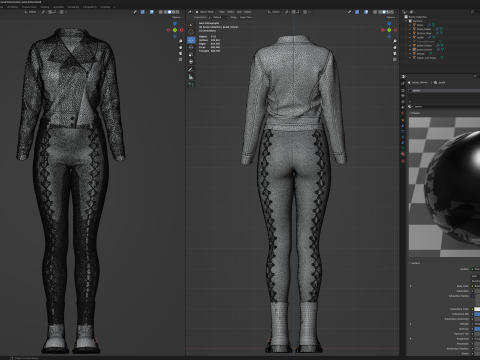The image size is (480, 360).
Task: Toggle overlays in right viewport header
Action: coord(366,12)
